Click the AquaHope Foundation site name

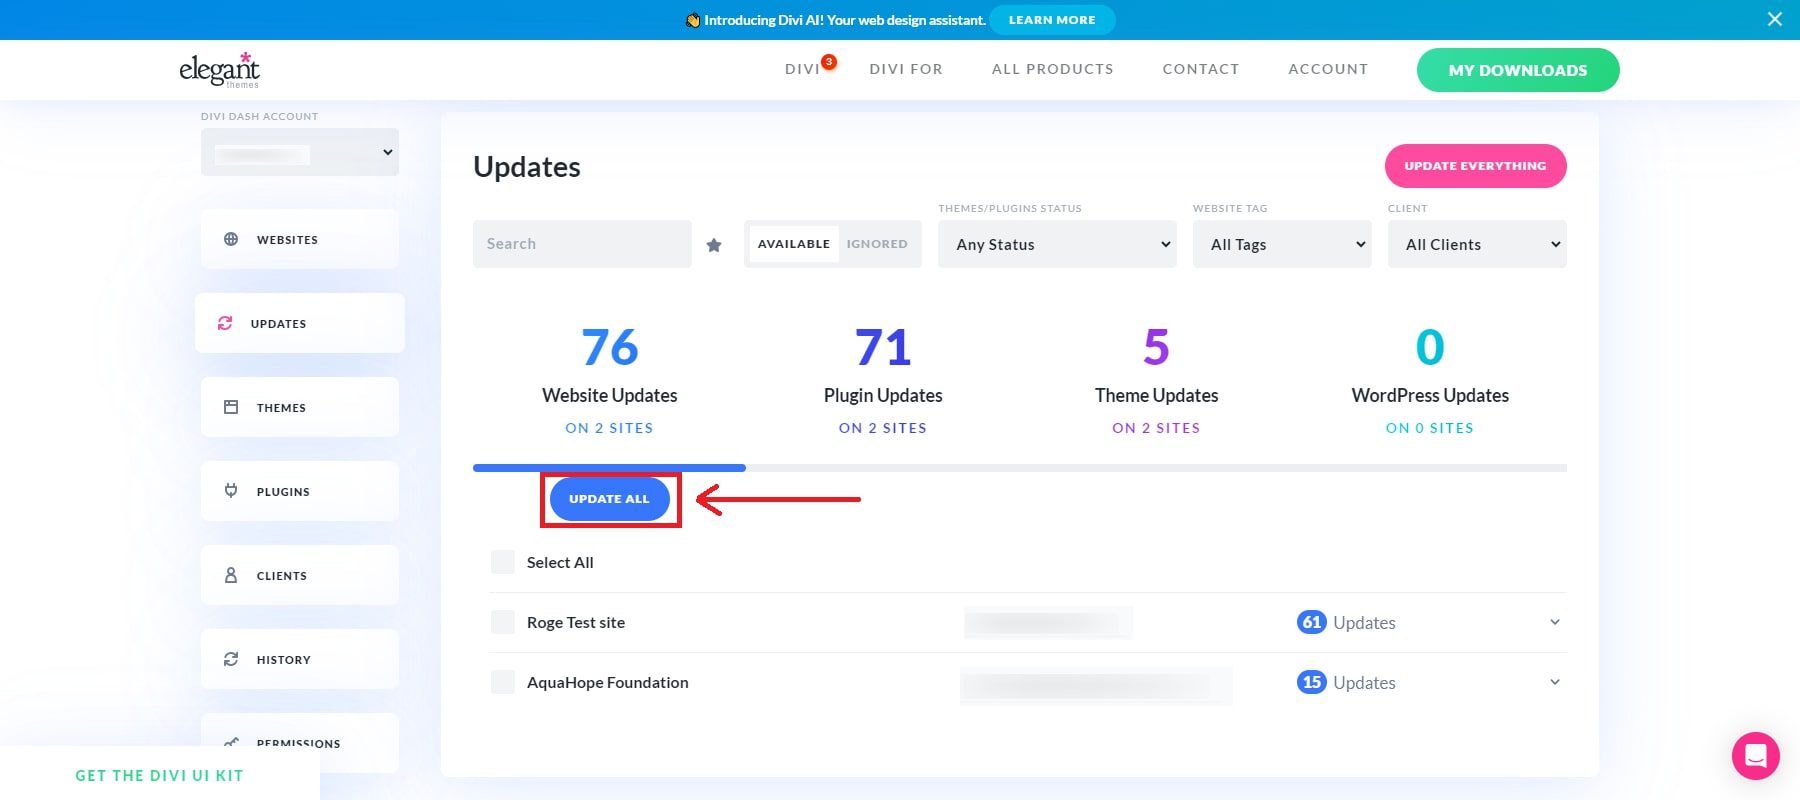pyautogui.click(x=608, y=682)
